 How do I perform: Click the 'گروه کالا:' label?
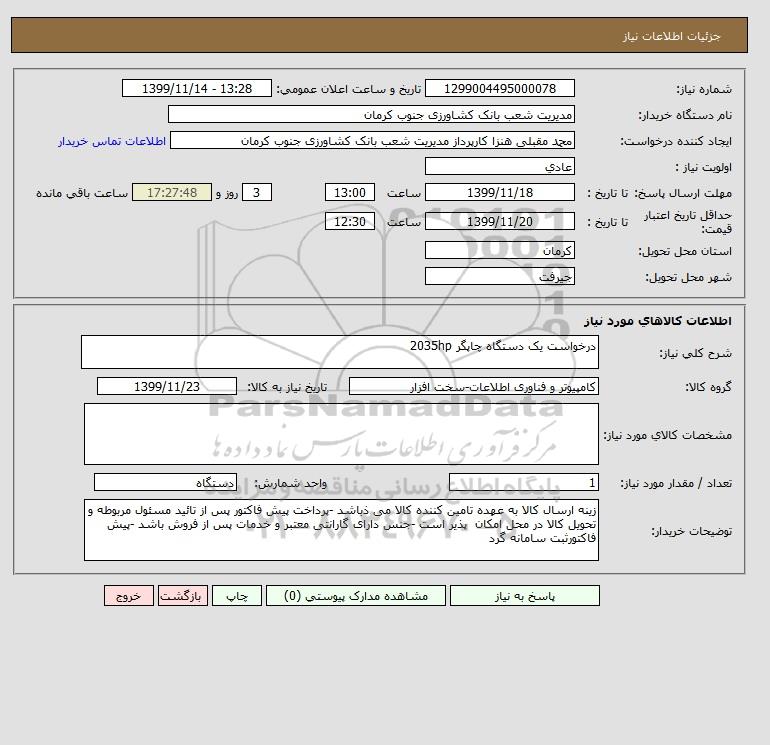coord(709,387)
